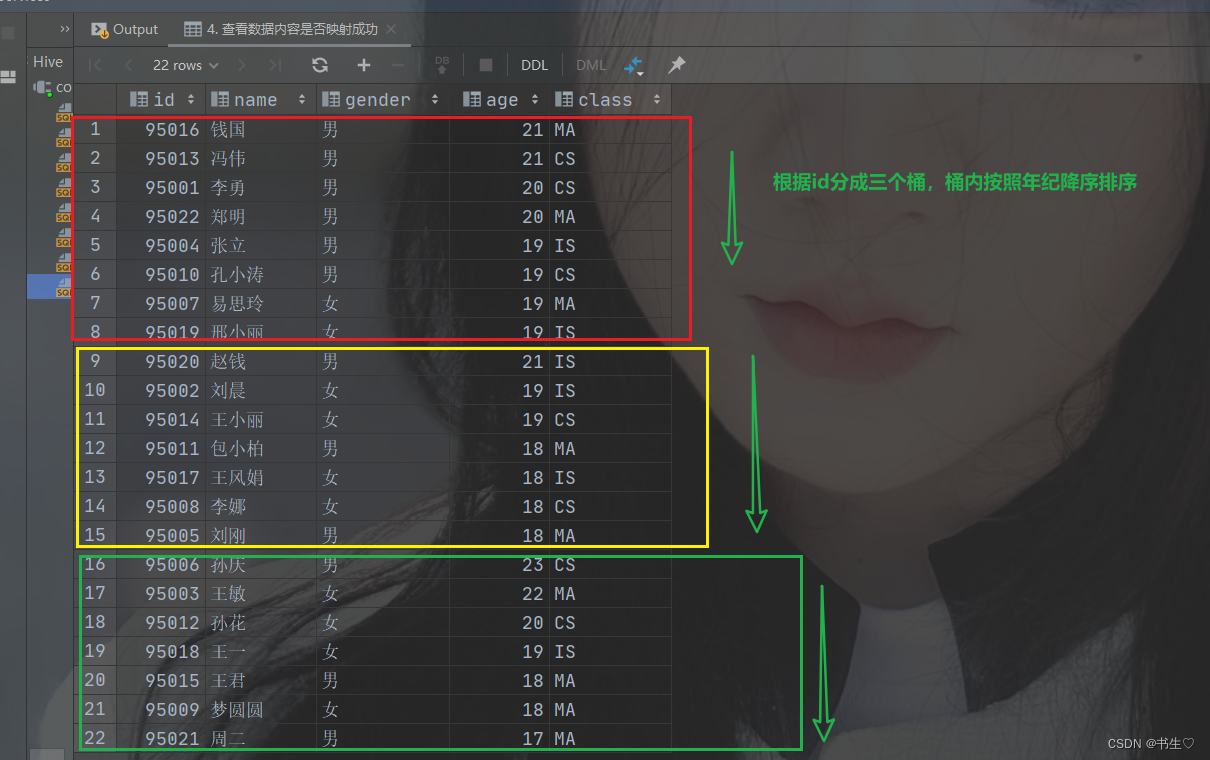Click the class cell MA in 郑明's row
Image resolution: width=1210 pixels, height=760 pixels.
pos(609,216)
